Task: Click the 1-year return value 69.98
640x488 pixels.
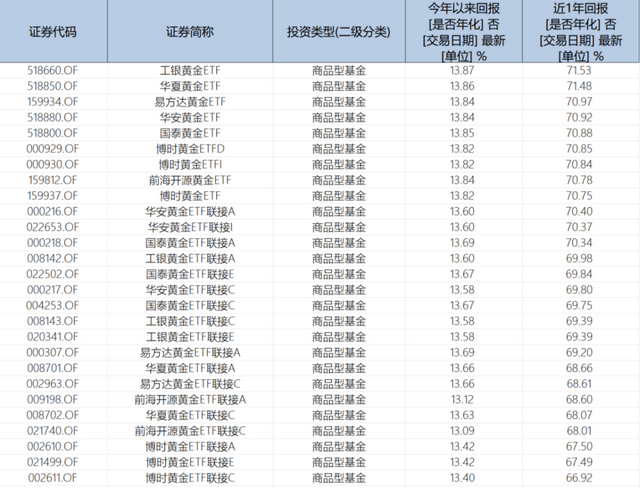Action: coord(579,258)
